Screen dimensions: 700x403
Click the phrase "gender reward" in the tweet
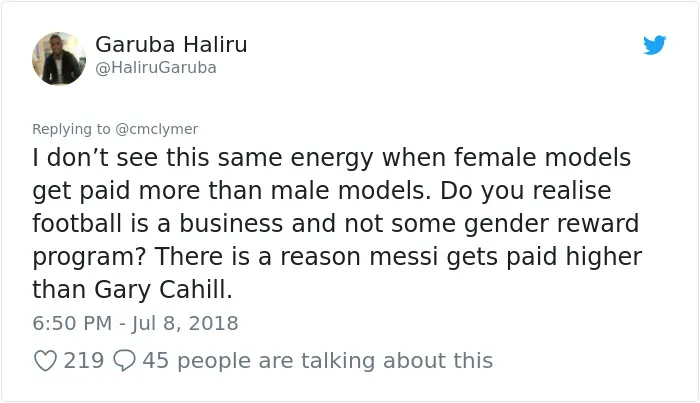[x=551, y=224]
